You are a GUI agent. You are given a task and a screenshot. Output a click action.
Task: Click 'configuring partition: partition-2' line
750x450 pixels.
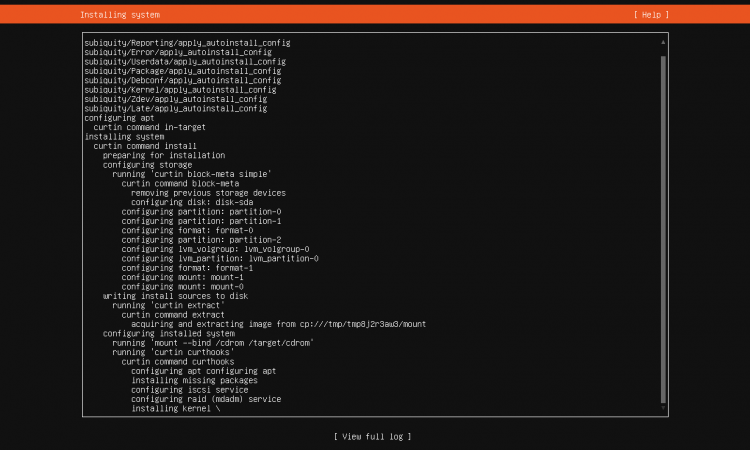[x=201, y=240]
